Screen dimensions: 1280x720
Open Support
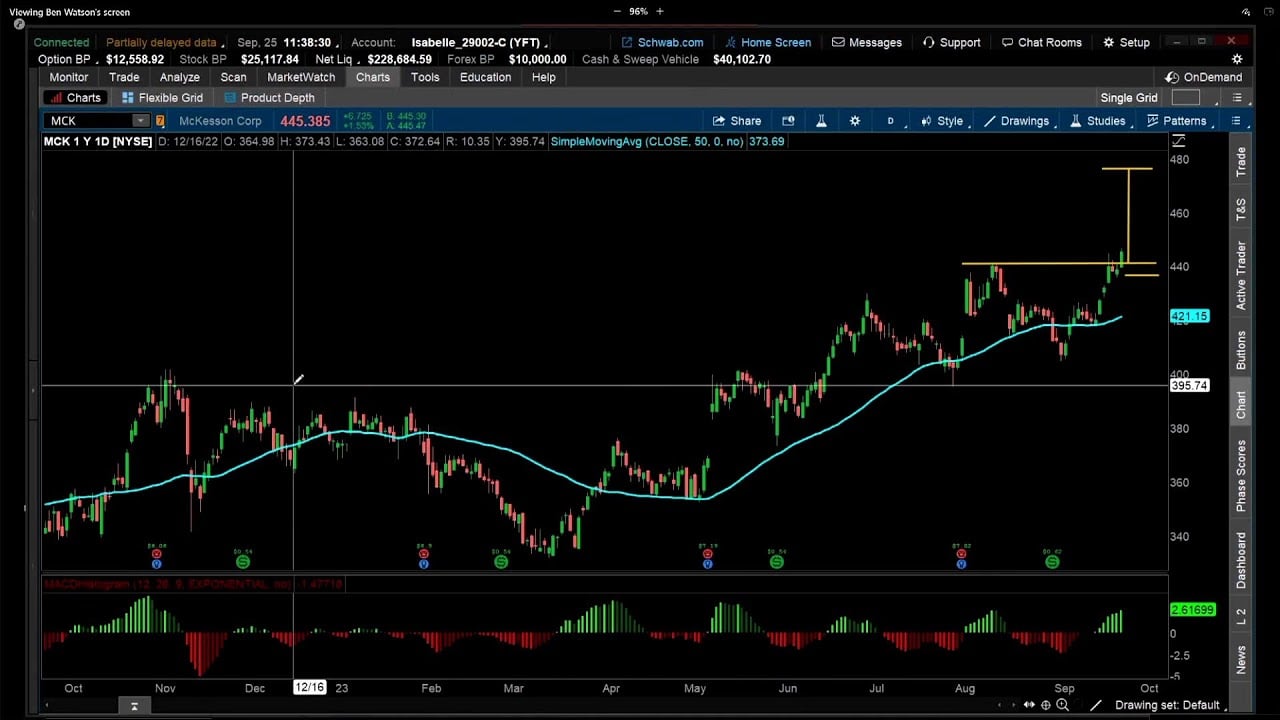[951, 42]
